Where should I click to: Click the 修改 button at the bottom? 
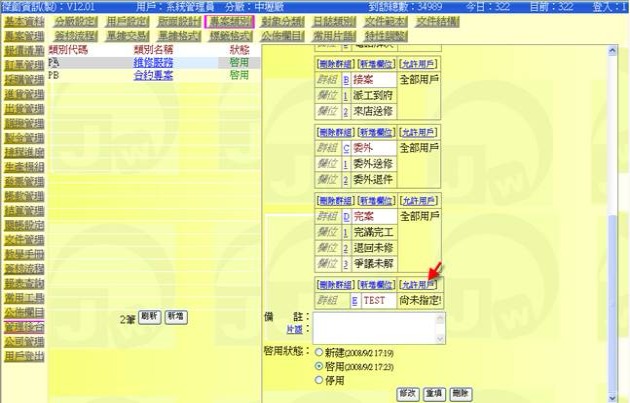407,394
